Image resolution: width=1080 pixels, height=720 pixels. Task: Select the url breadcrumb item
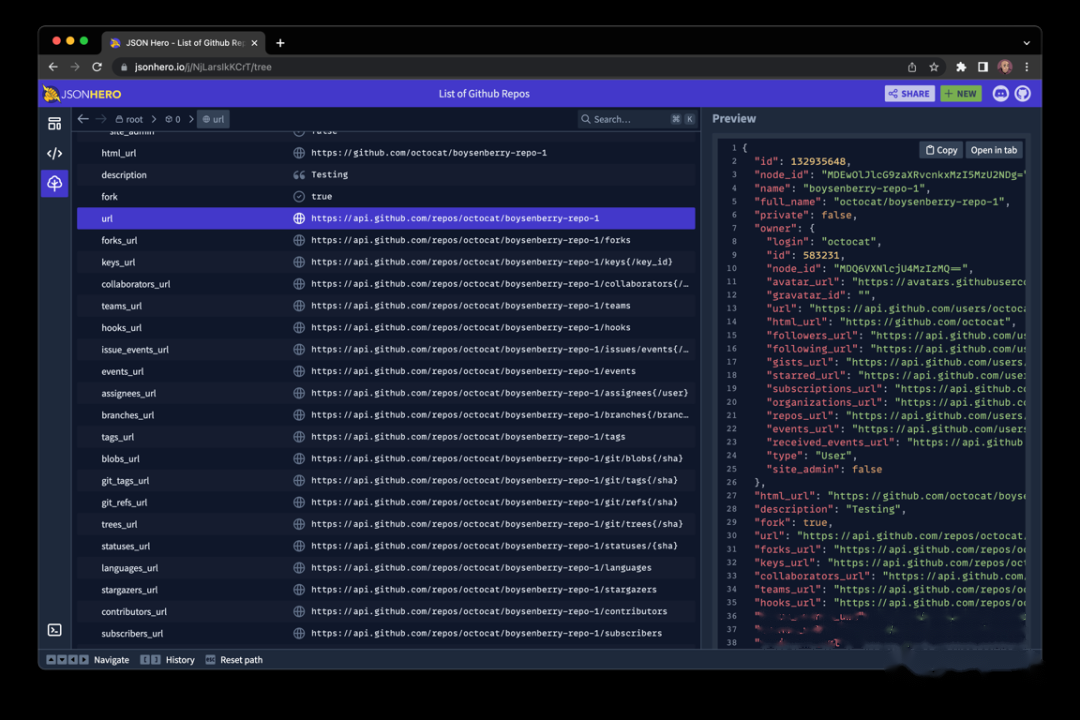click(214, 119)
